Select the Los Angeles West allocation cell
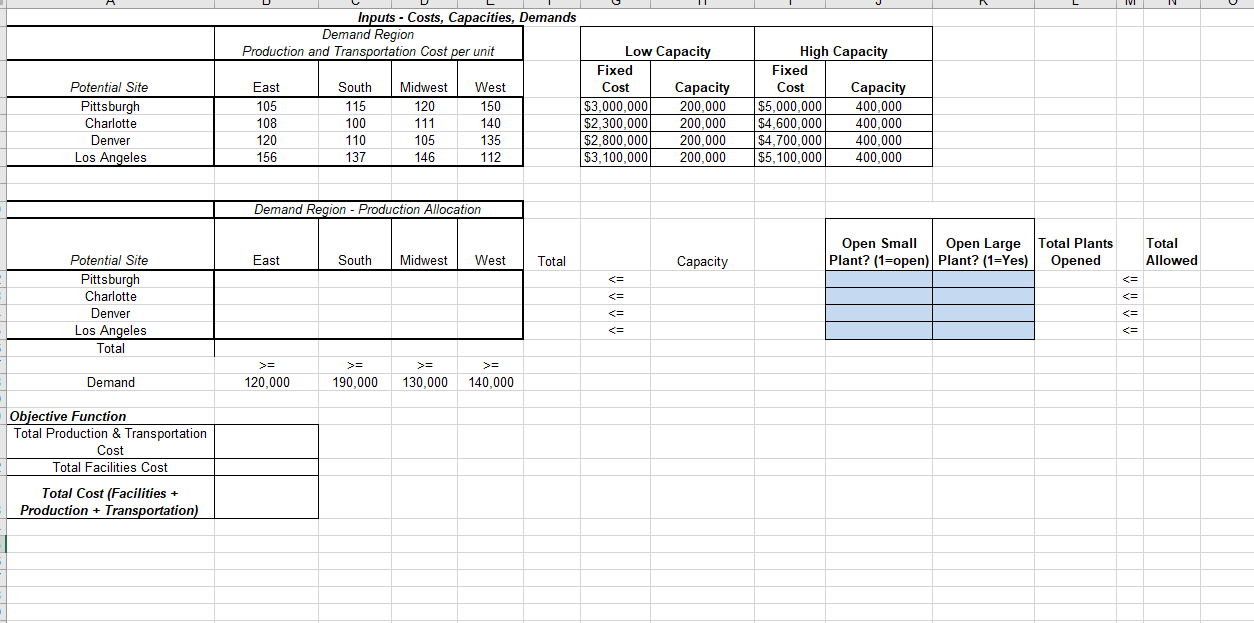Image resolution: width=1254 pixels, height=623 pixels. (490, 330)
